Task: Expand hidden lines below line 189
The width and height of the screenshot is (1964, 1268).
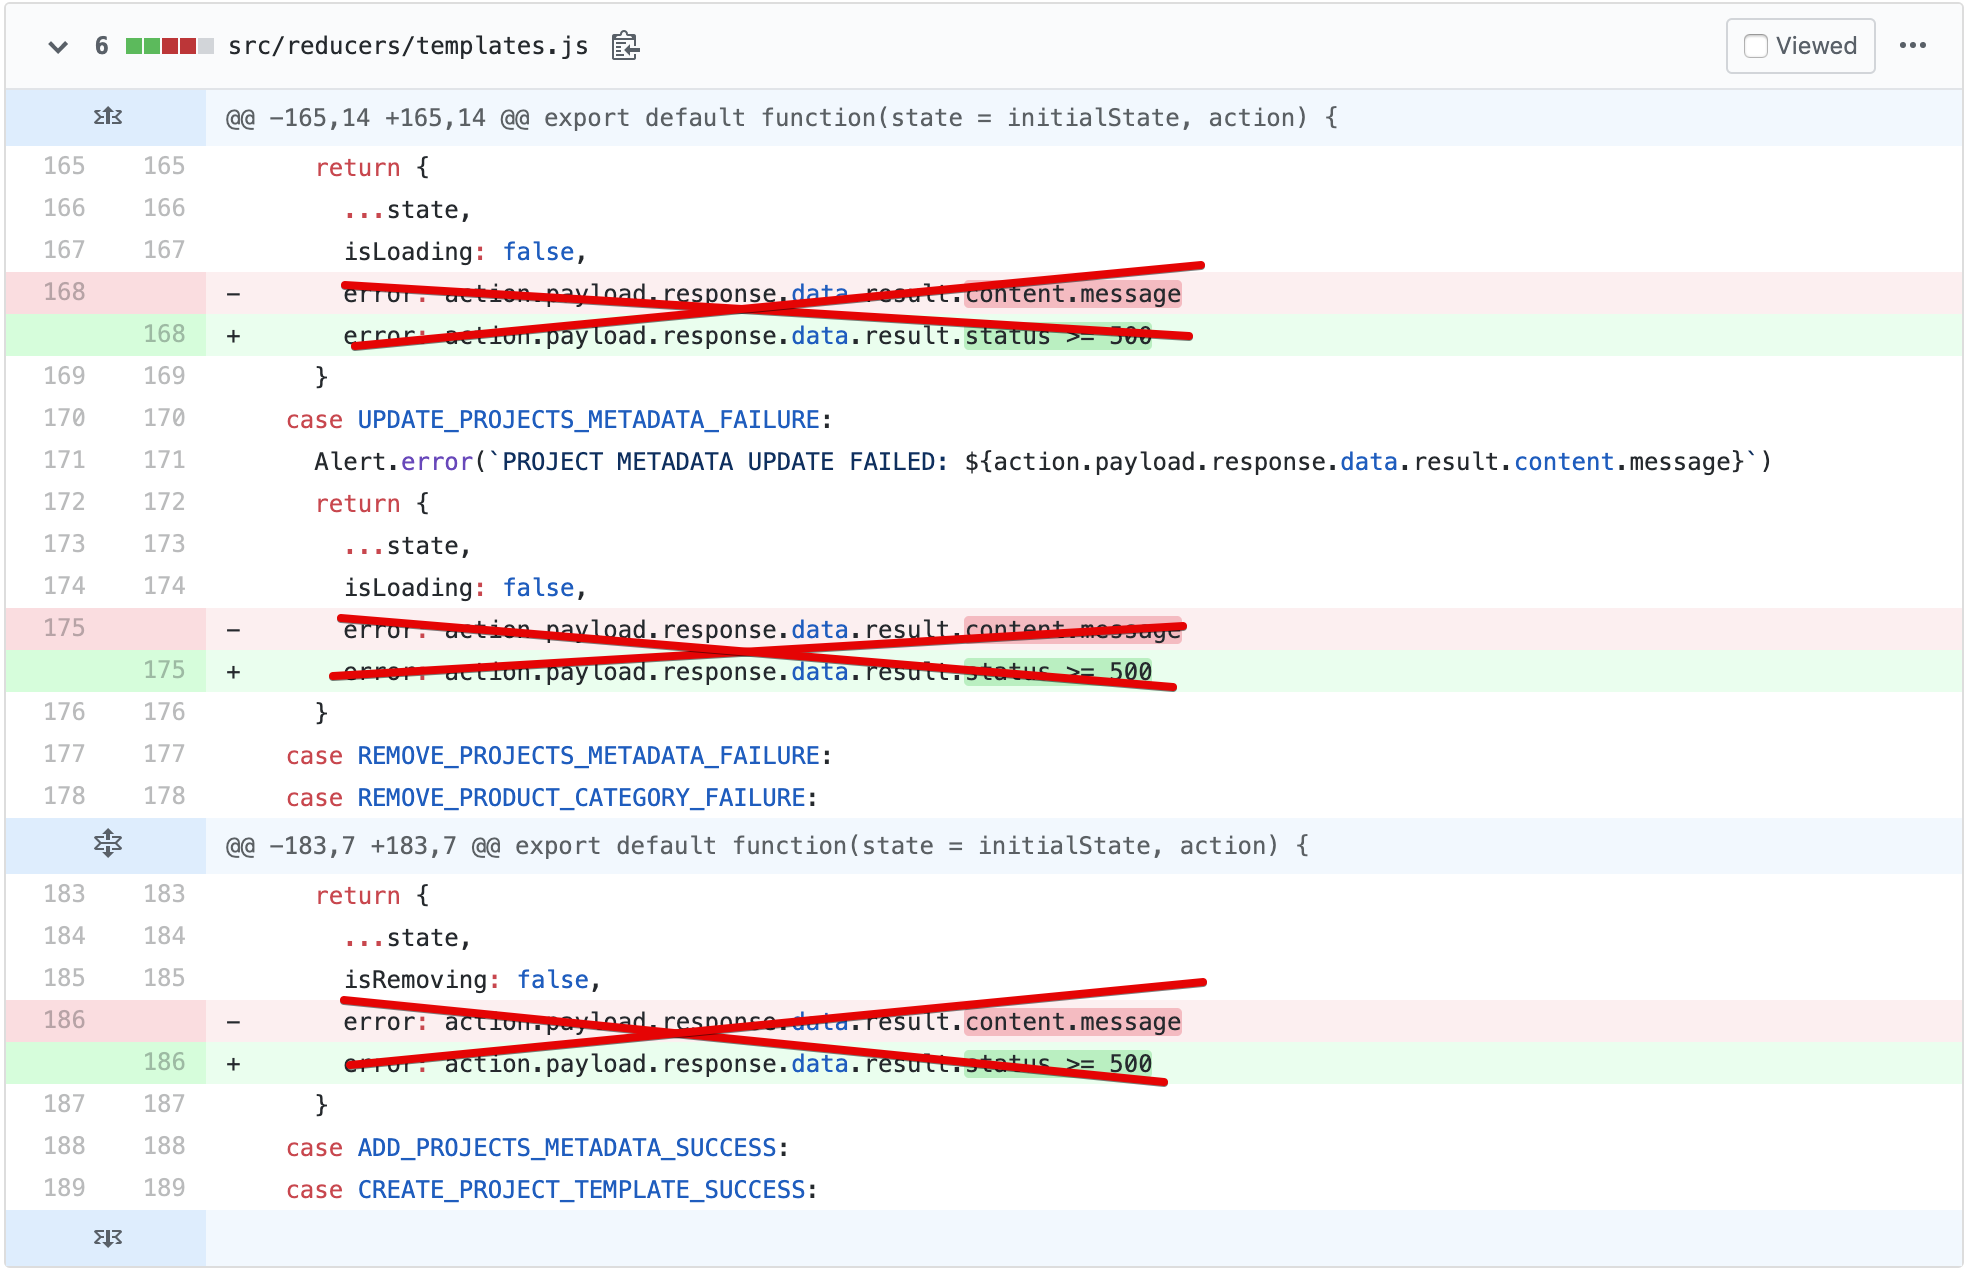Action: 107,1238
